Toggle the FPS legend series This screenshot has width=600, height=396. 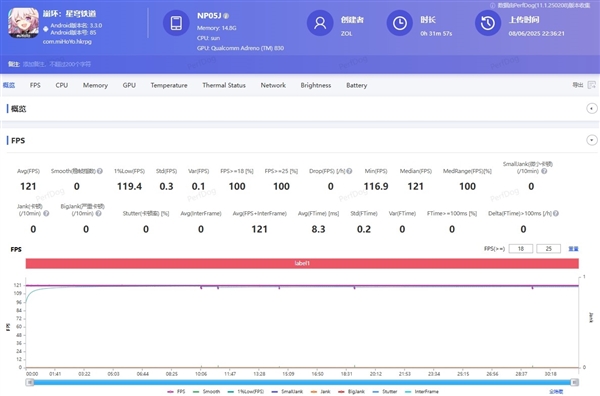click(176, 391)
